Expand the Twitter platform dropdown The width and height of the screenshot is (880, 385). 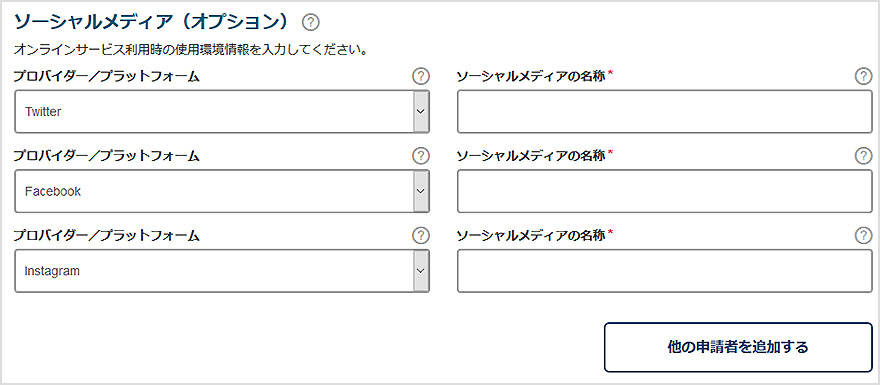point(222,112)
